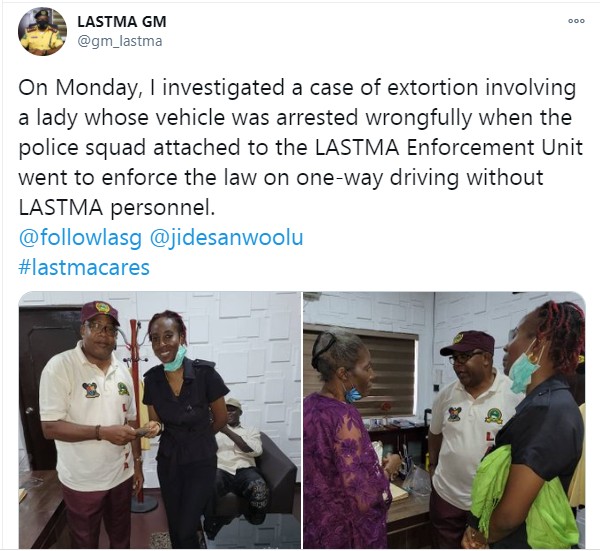600x551 pixels.
Task: Click the green face mask in left photo
Action: click(x=176, y=360)
